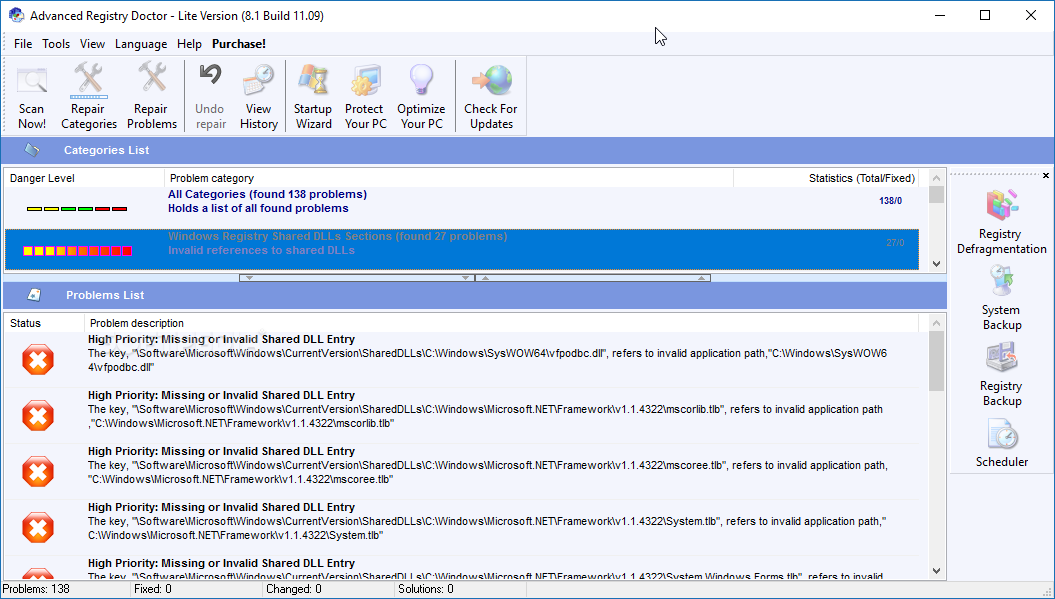The image size is (1055, 599).
Task: Open the Language menu
Action: click(141, 44)
